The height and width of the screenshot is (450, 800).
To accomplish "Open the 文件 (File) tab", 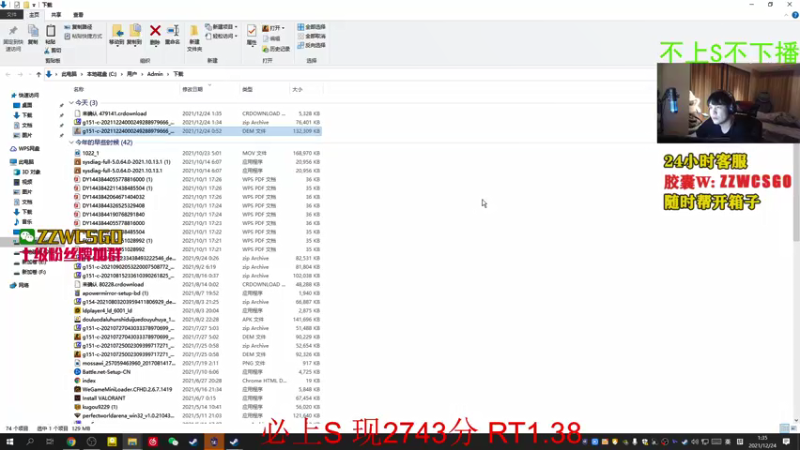I will point(11,15).
